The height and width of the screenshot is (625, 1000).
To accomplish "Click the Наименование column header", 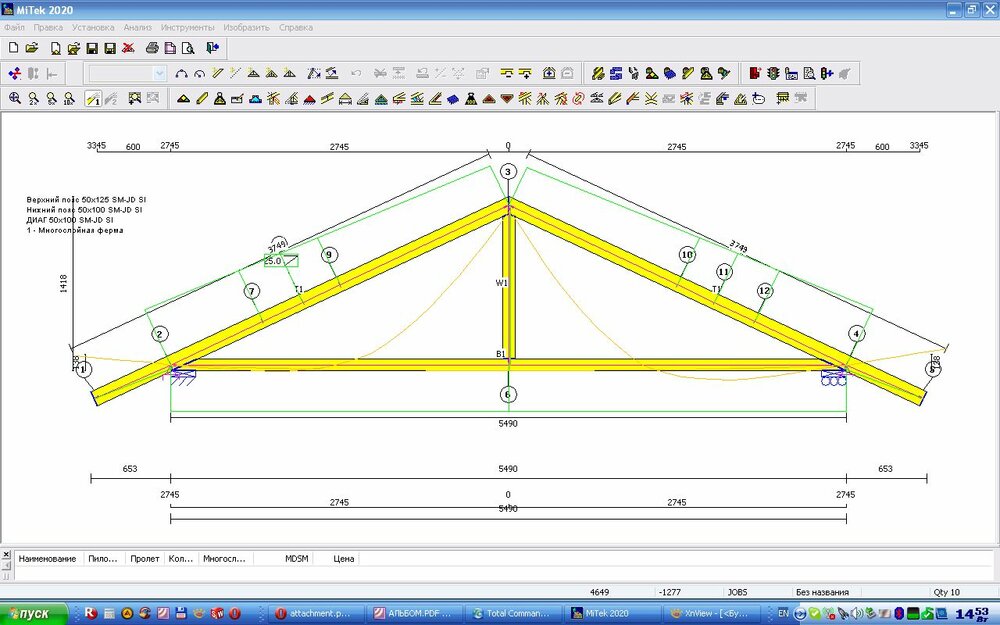I will point(47,559).
